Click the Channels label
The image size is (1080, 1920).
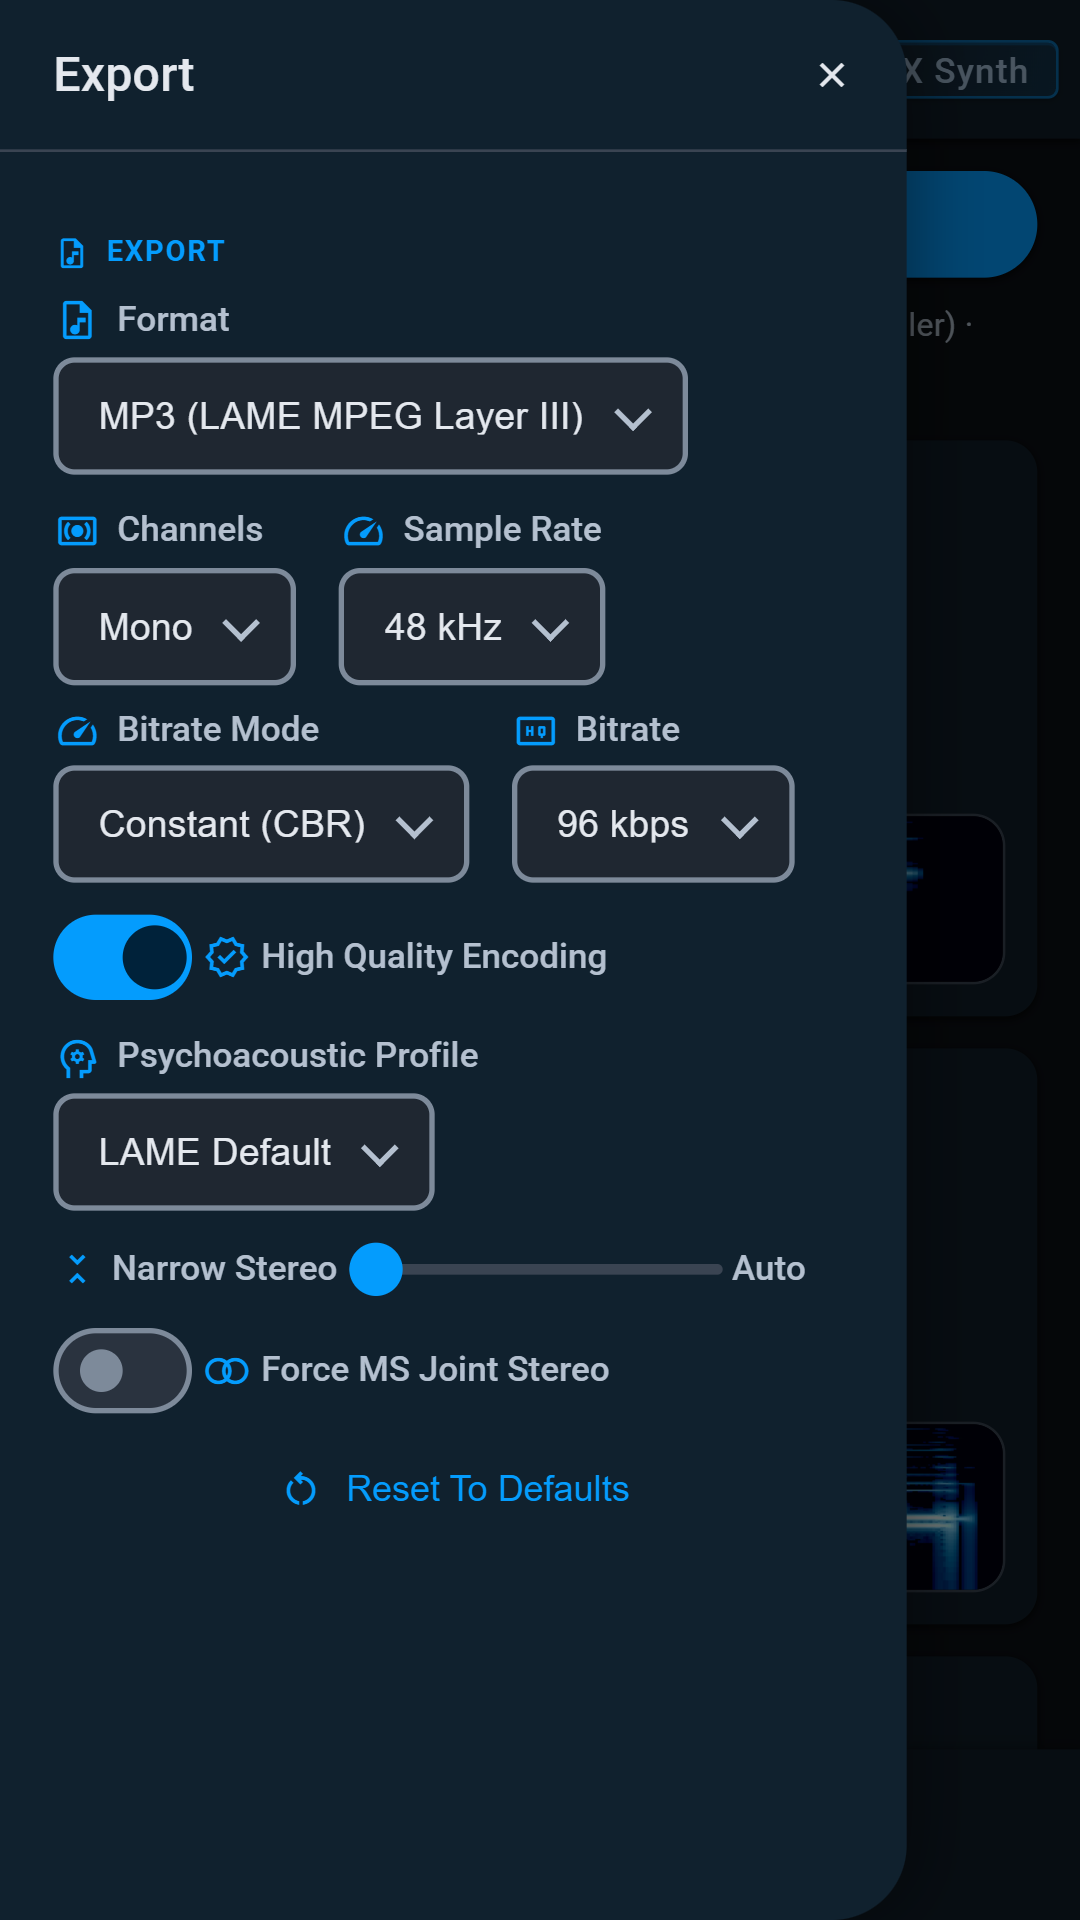[190, 530]
